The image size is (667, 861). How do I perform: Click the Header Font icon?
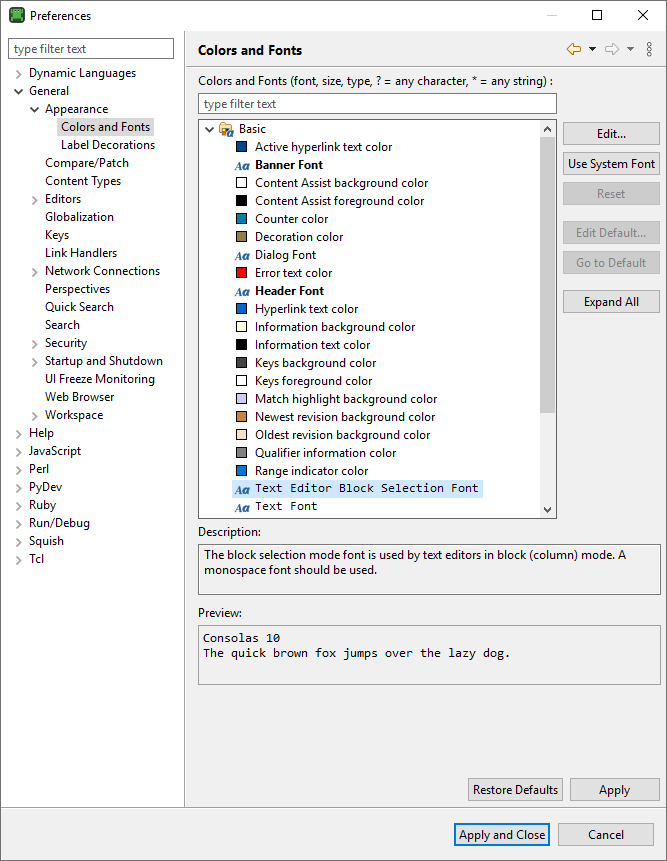point(242,291)
